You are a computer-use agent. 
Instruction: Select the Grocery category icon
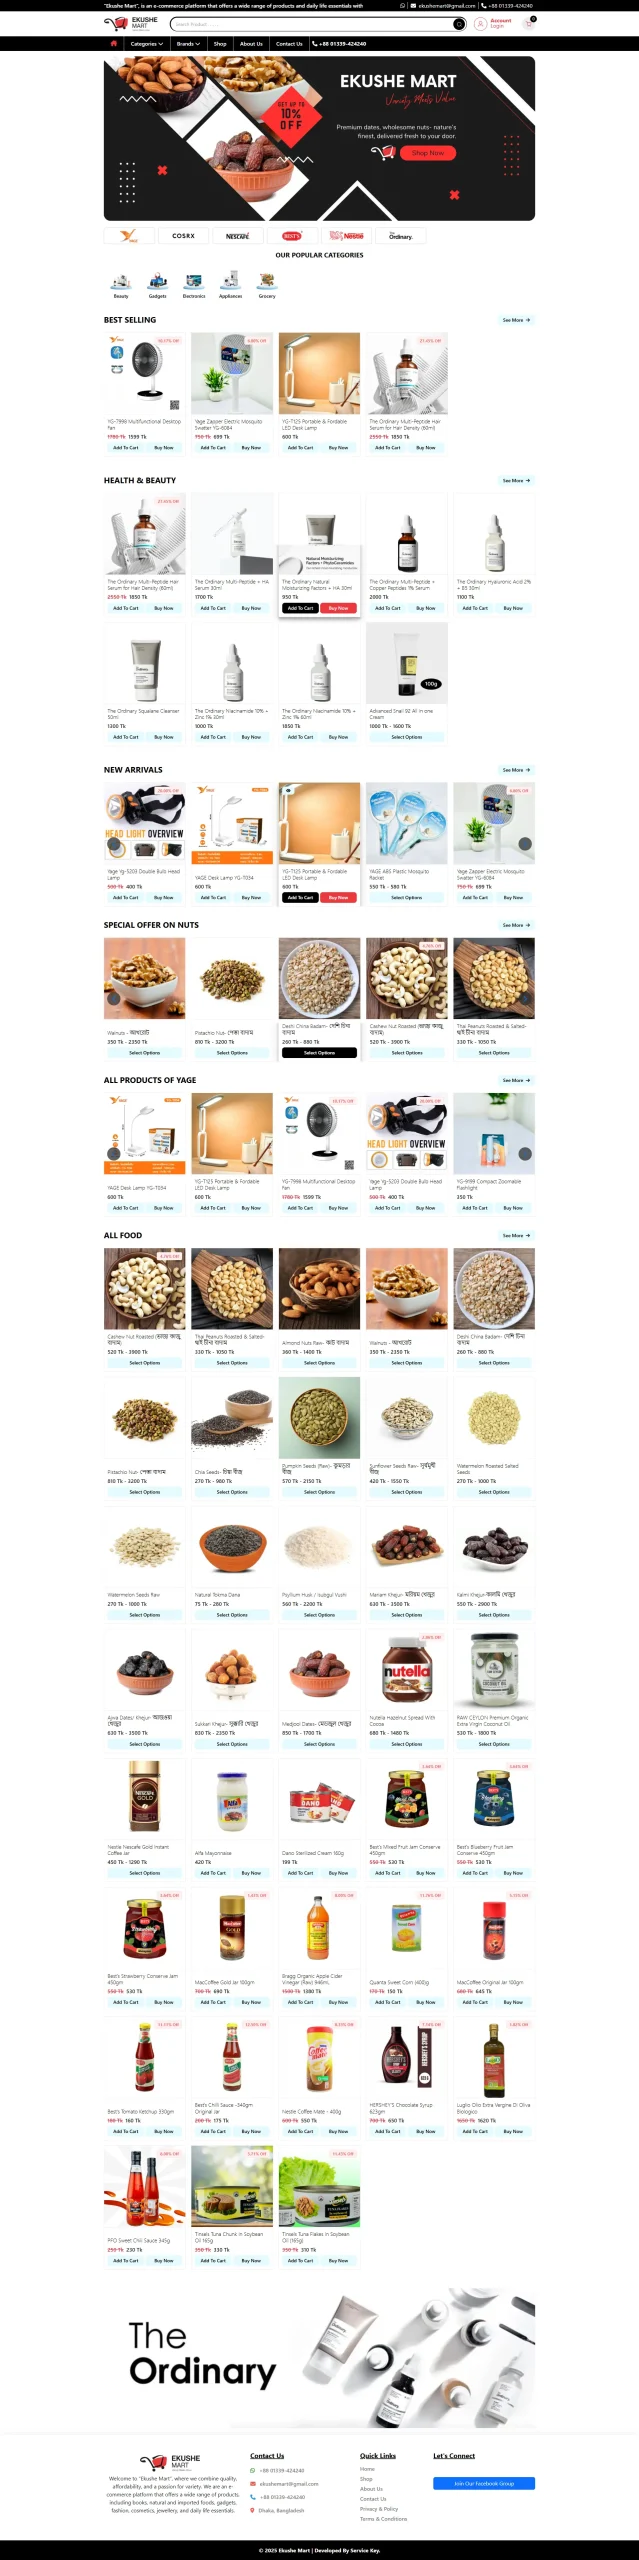pos(267,281)
